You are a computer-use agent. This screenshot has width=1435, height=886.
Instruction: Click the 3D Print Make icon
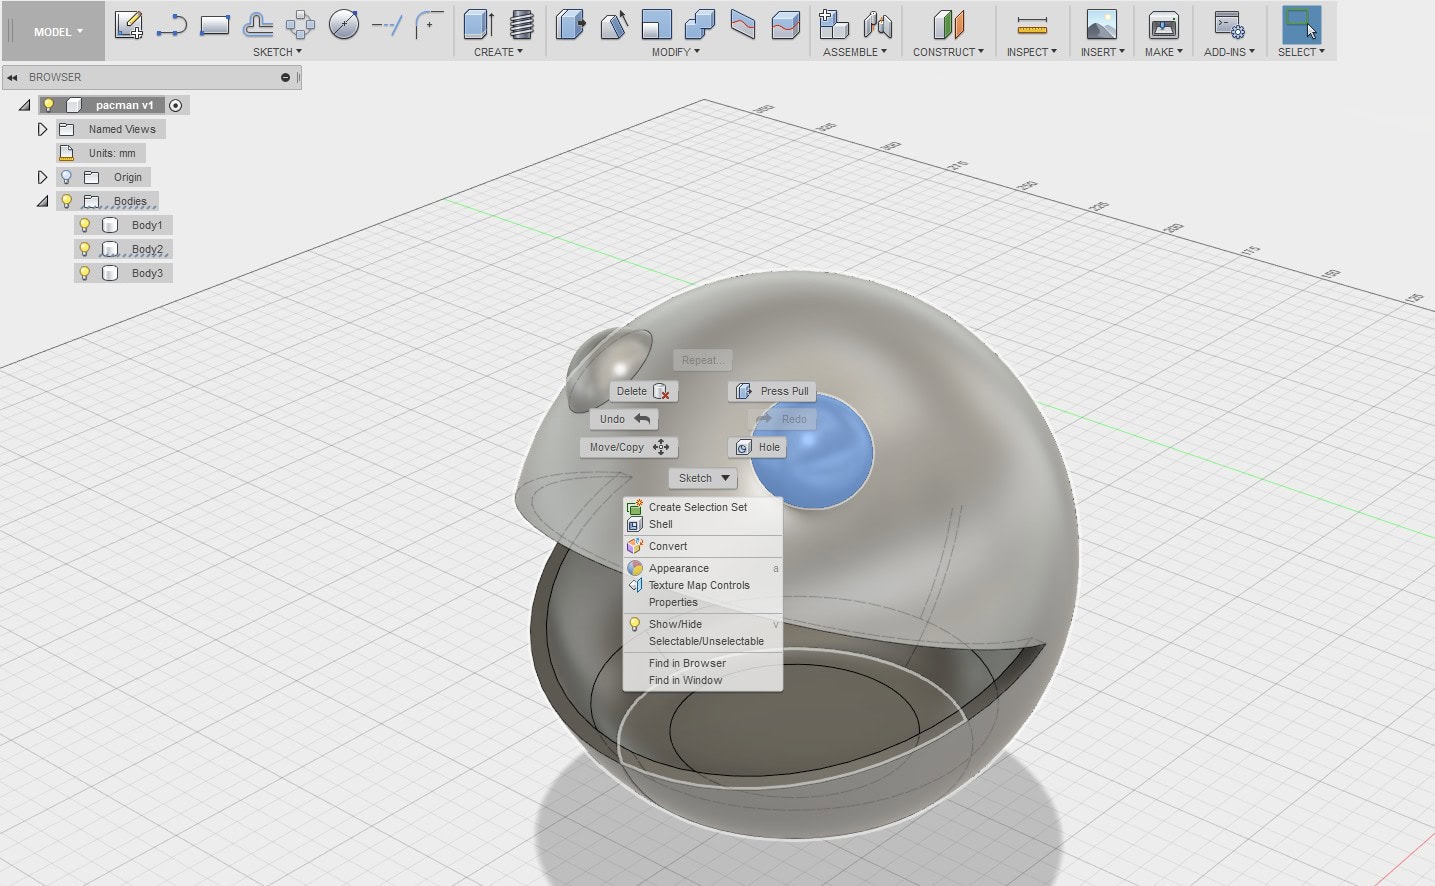click(x=1163, y=25)
